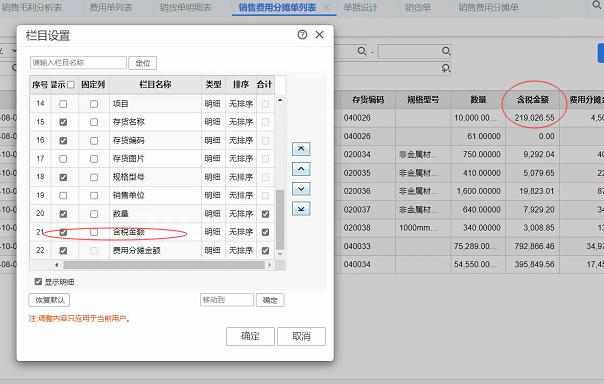This screenshot has height=384, width=604.
Task: Switch to the 单据设计 tab
Action: (360, 7)
